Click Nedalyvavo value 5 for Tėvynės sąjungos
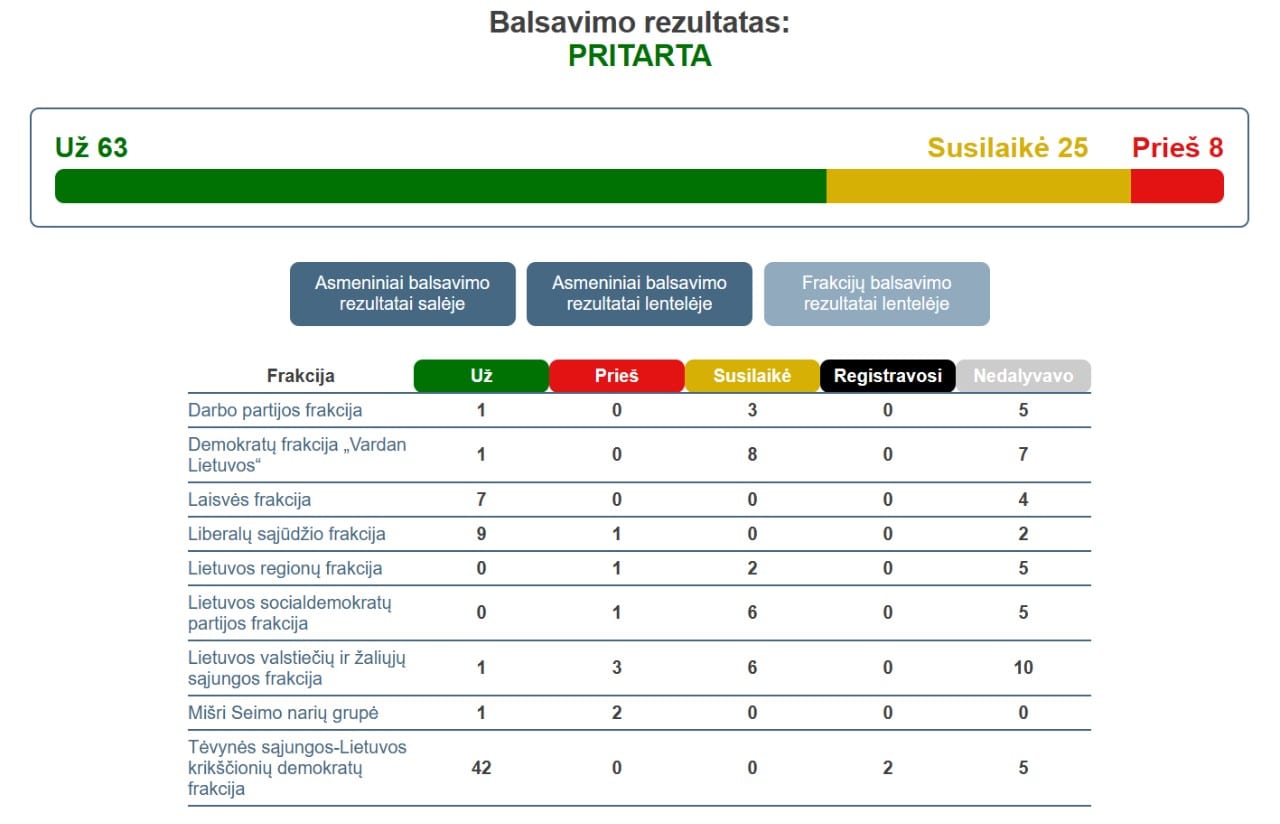 1023,768
